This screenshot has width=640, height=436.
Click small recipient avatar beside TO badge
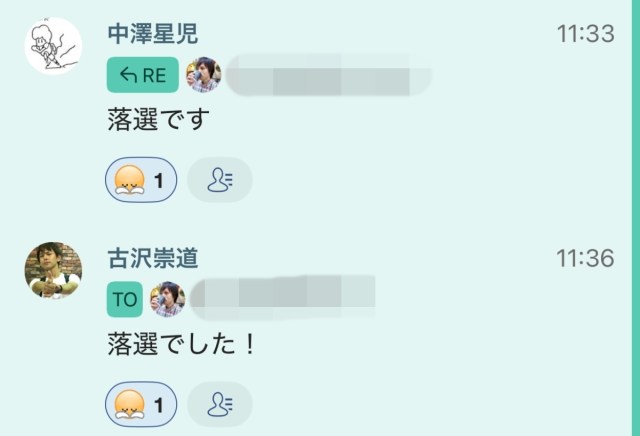tap(168, 299)
